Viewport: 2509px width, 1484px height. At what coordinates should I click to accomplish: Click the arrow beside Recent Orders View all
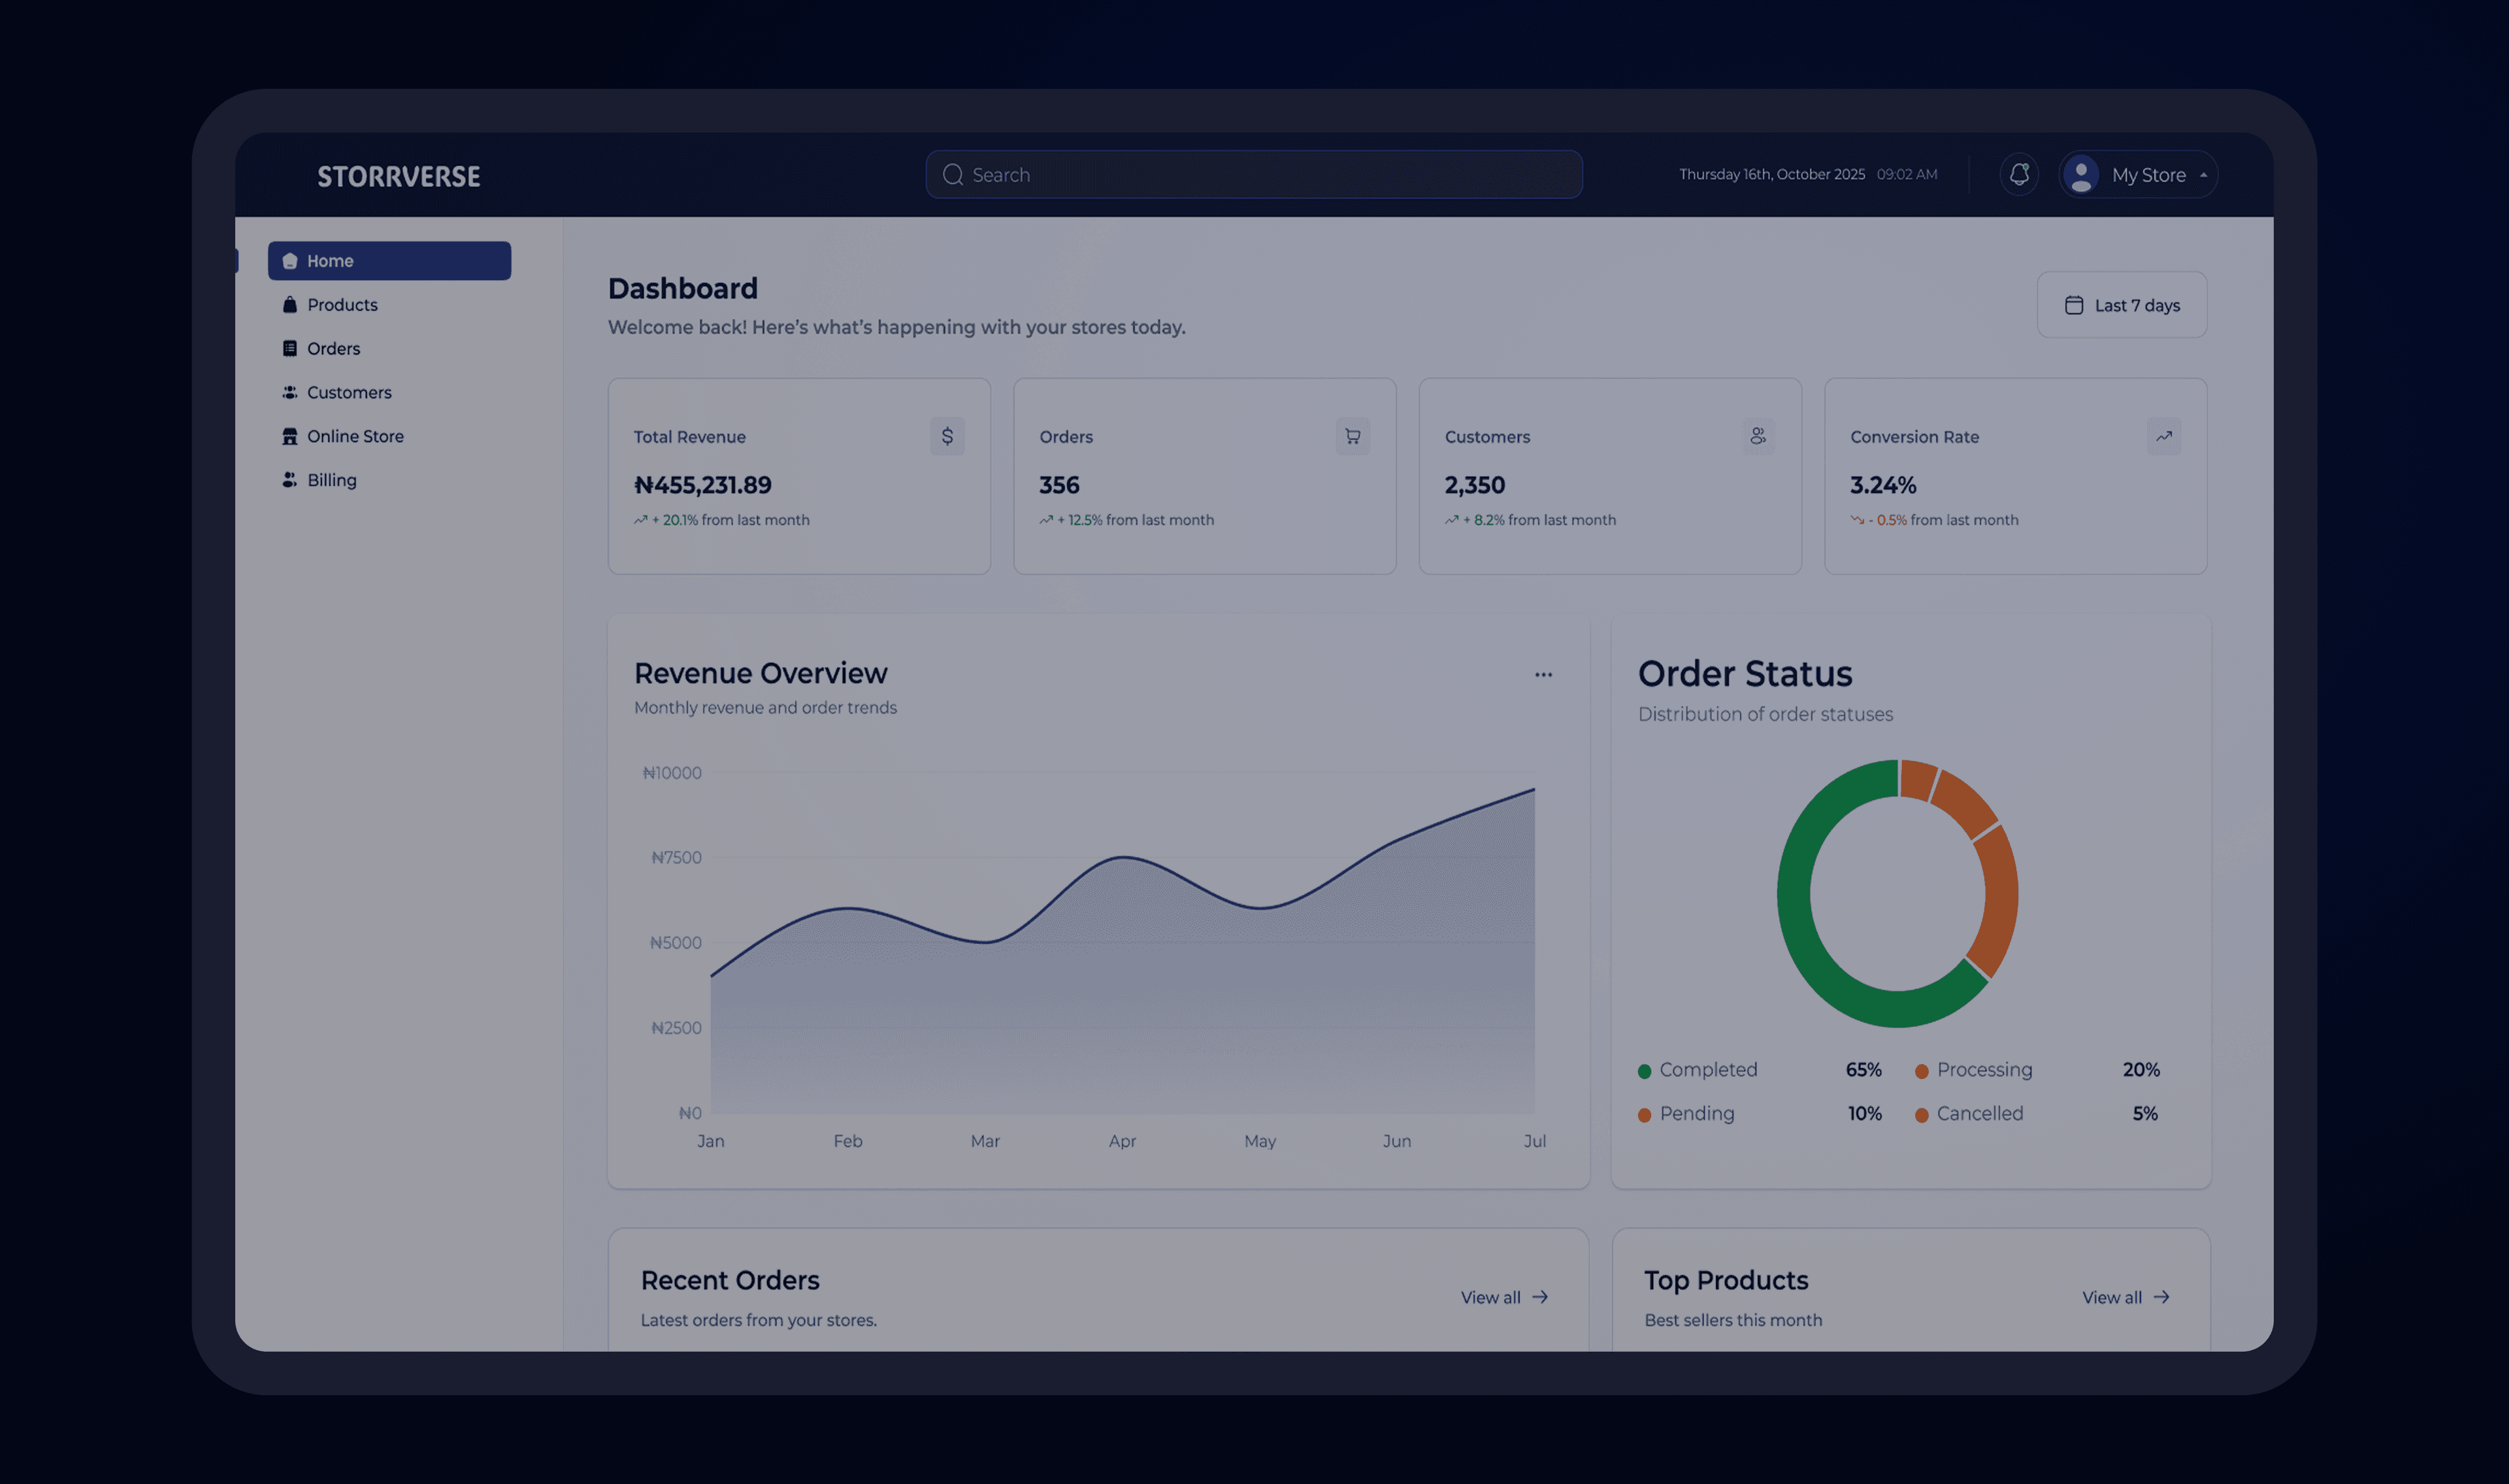(x=1540, y=1297)
